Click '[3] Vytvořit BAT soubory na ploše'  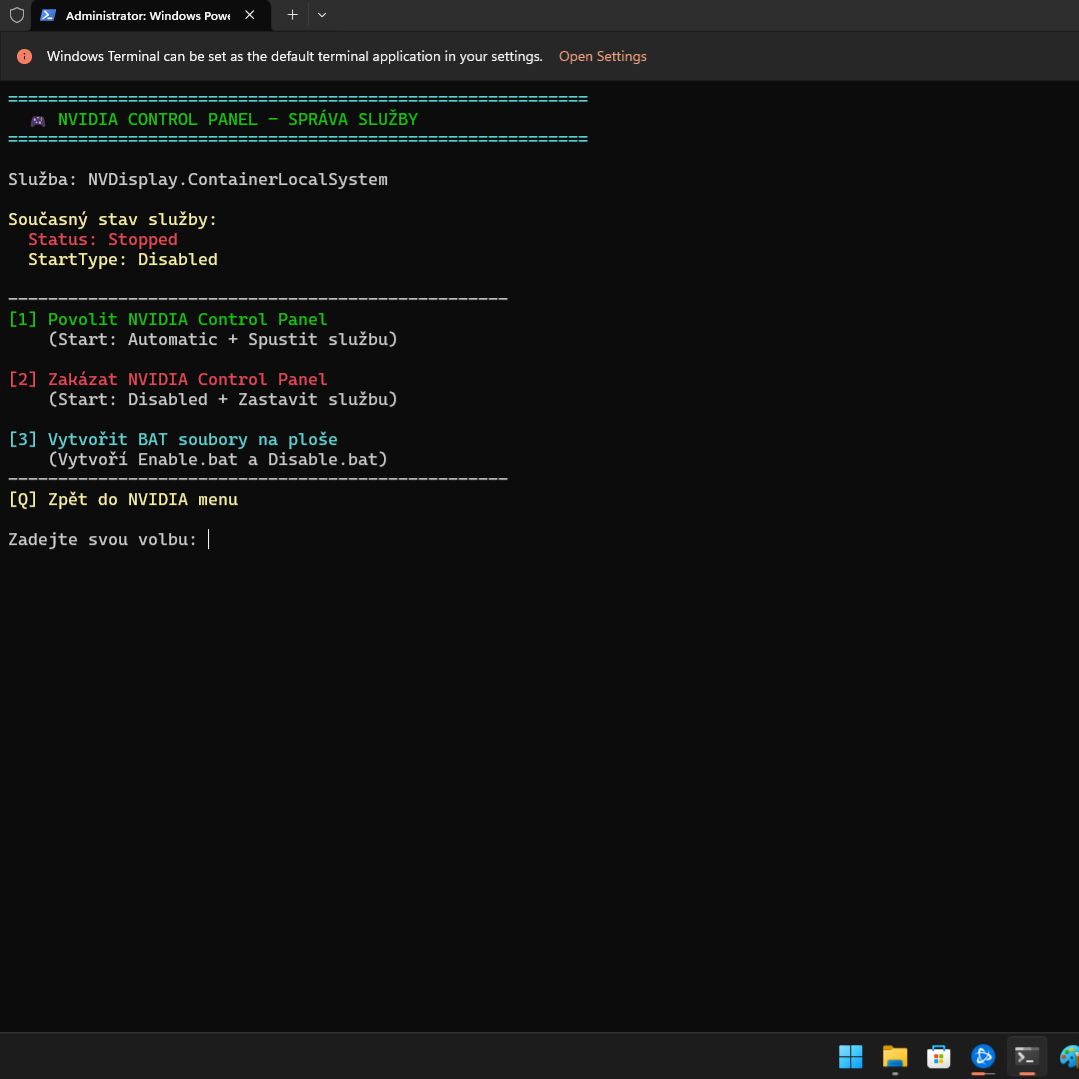point(173,439)
